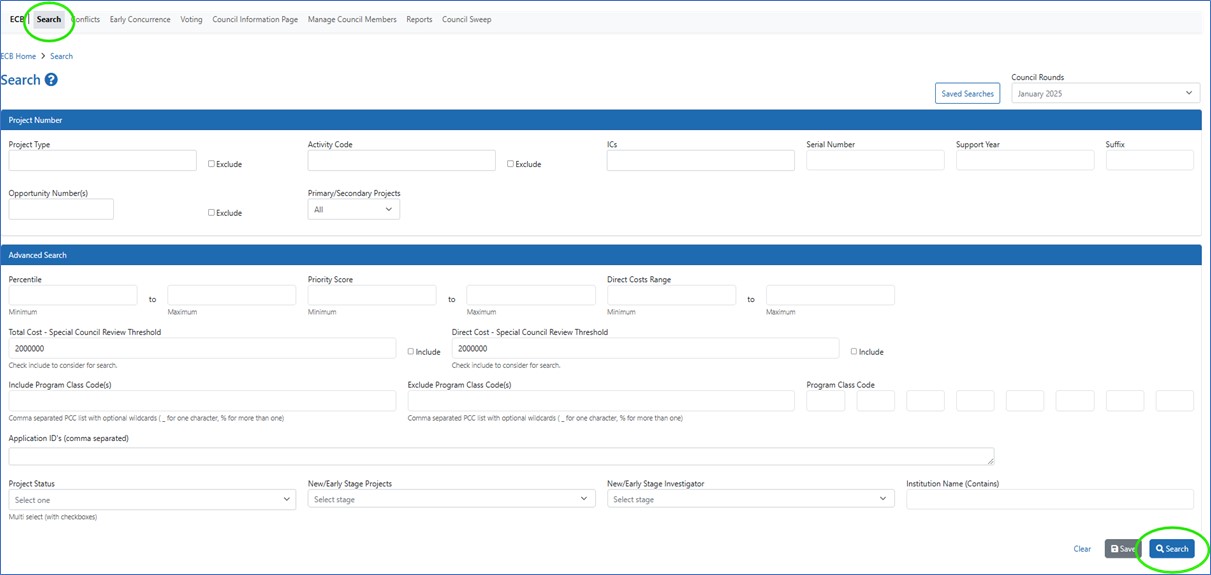
Task: Edit Total Cost Special Council Review Threshold
Action: tap(202, 348)
